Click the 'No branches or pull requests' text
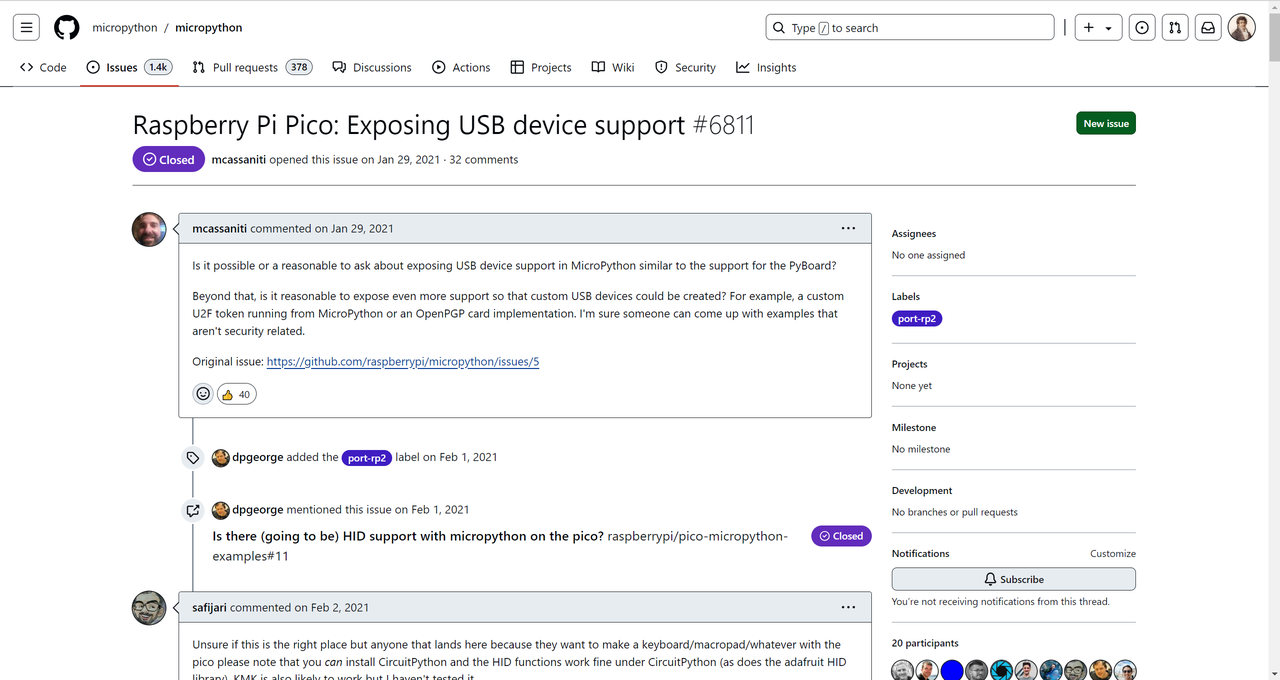 (955, 512)
